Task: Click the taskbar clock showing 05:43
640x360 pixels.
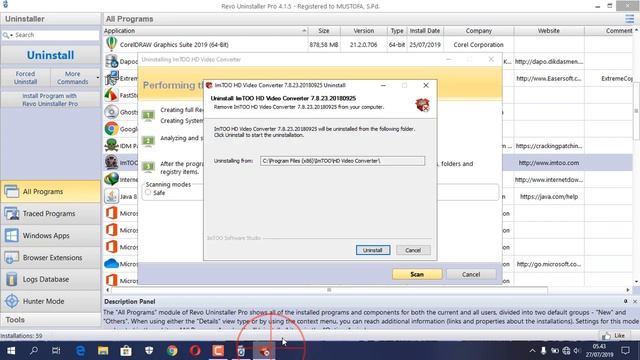Action: tap(599, 351)
